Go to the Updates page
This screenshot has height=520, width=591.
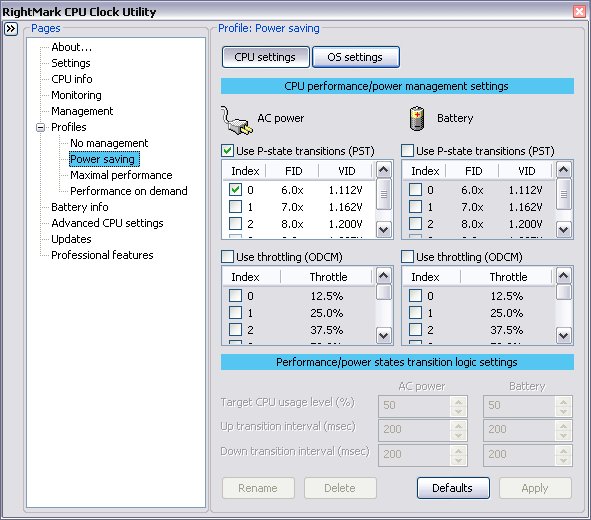pyautogui.click(x=71, y=239)
